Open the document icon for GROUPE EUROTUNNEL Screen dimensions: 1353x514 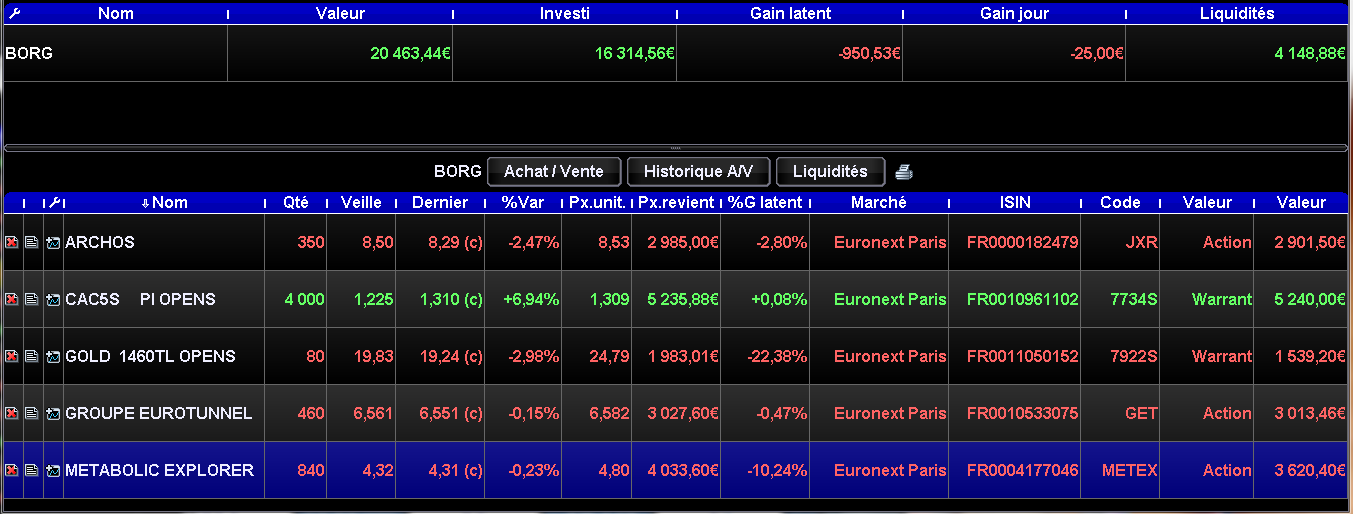point(32,414)
